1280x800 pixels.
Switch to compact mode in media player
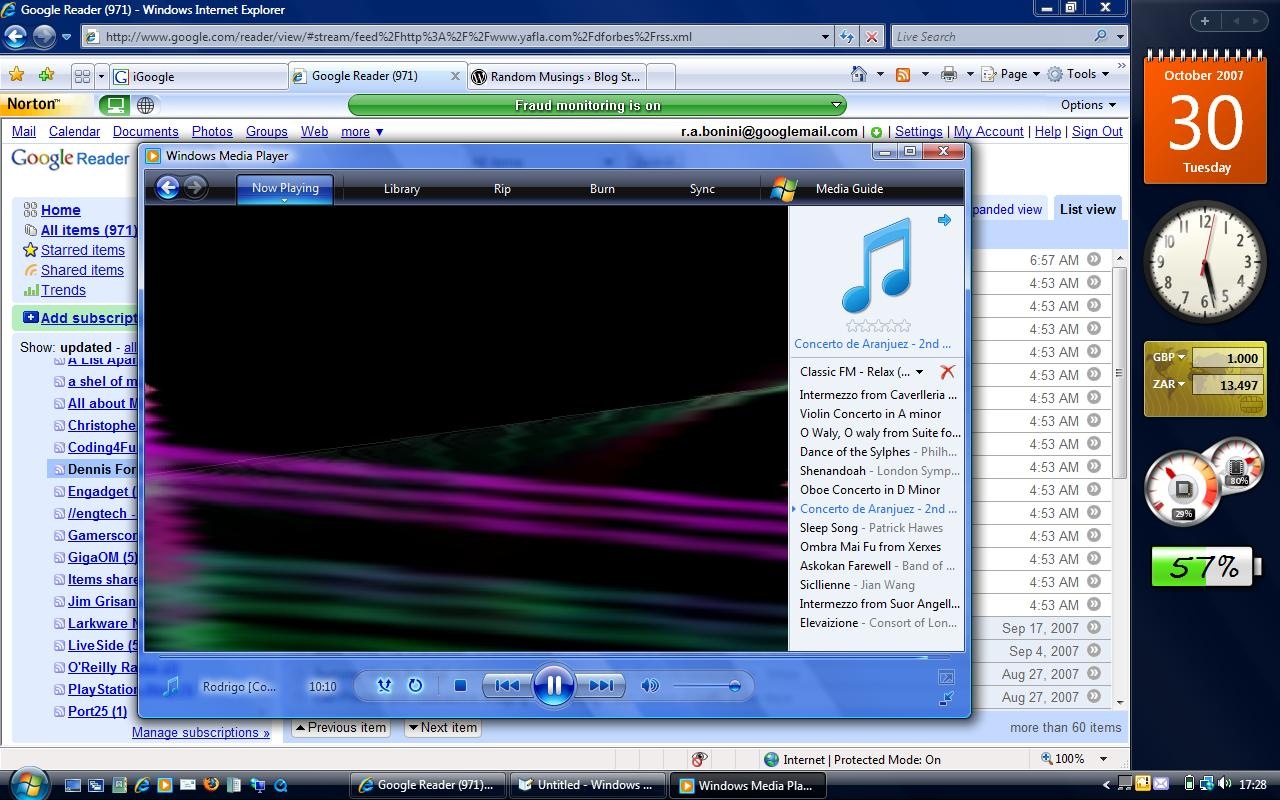tap(946, 699)
